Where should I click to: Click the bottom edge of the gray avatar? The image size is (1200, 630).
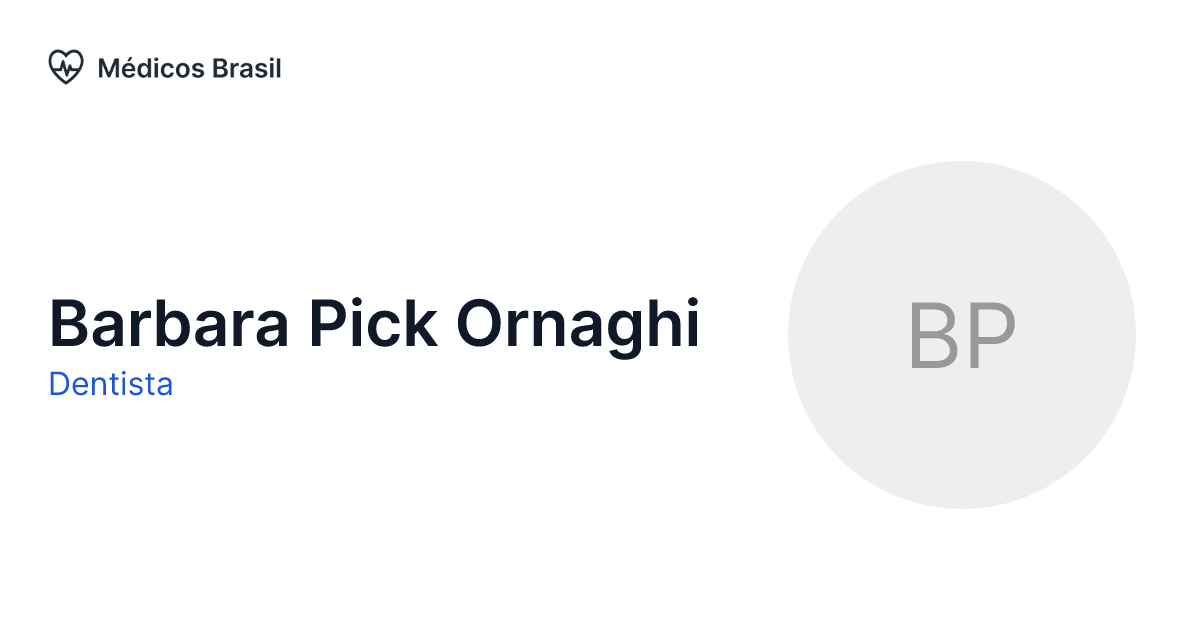point(961,504)
